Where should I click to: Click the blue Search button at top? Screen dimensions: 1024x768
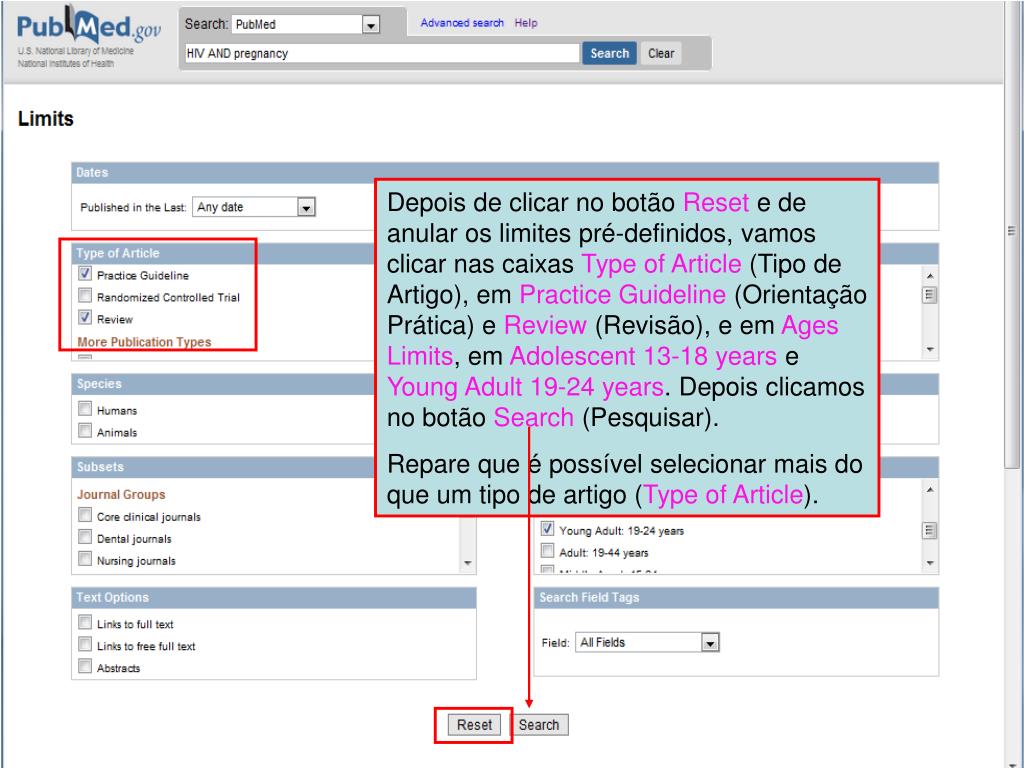pos(609,54)
